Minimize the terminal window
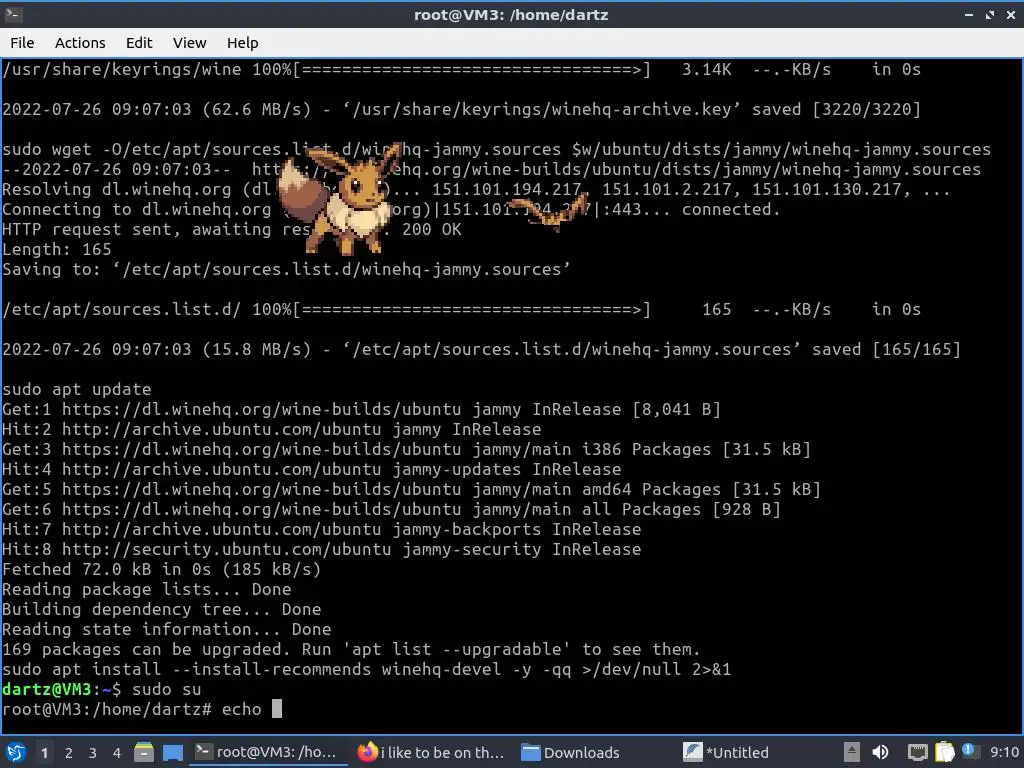The image size is (1024, 768). [969, 14]
